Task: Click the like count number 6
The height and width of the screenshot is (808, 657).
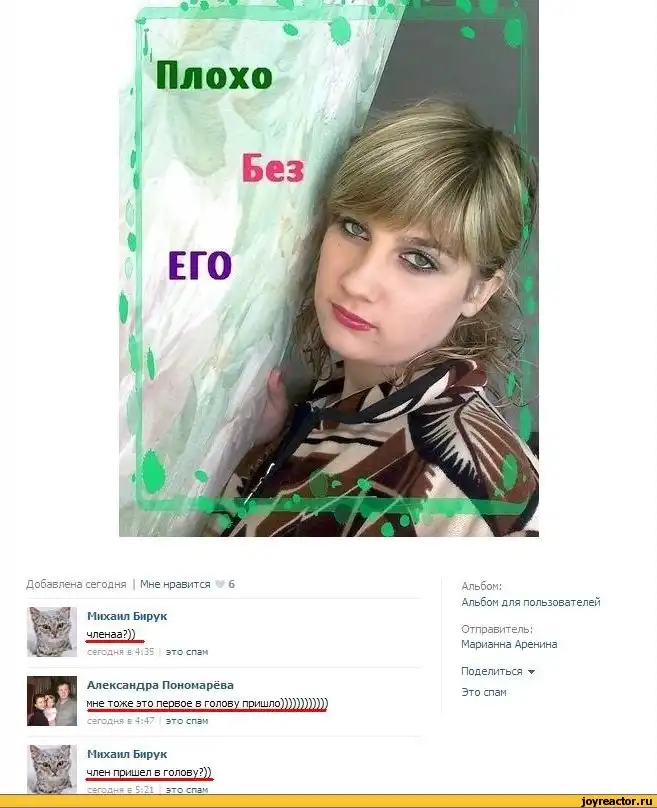Action: click(x=232, y=584)
